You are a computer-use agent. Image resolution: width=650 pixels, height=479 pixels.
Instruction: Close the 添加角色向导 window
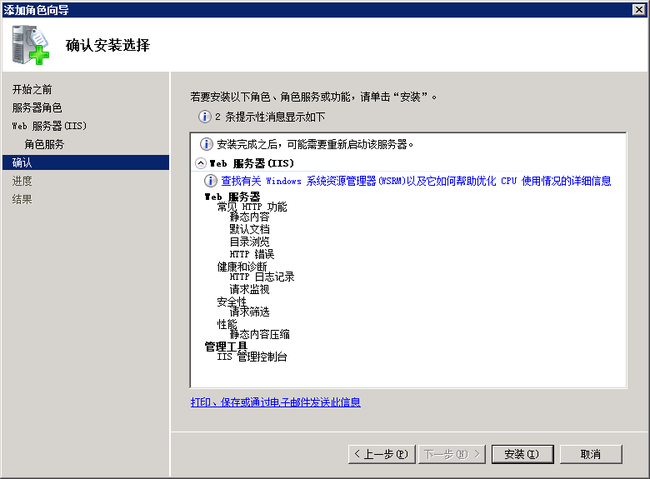tap(639, 10)
